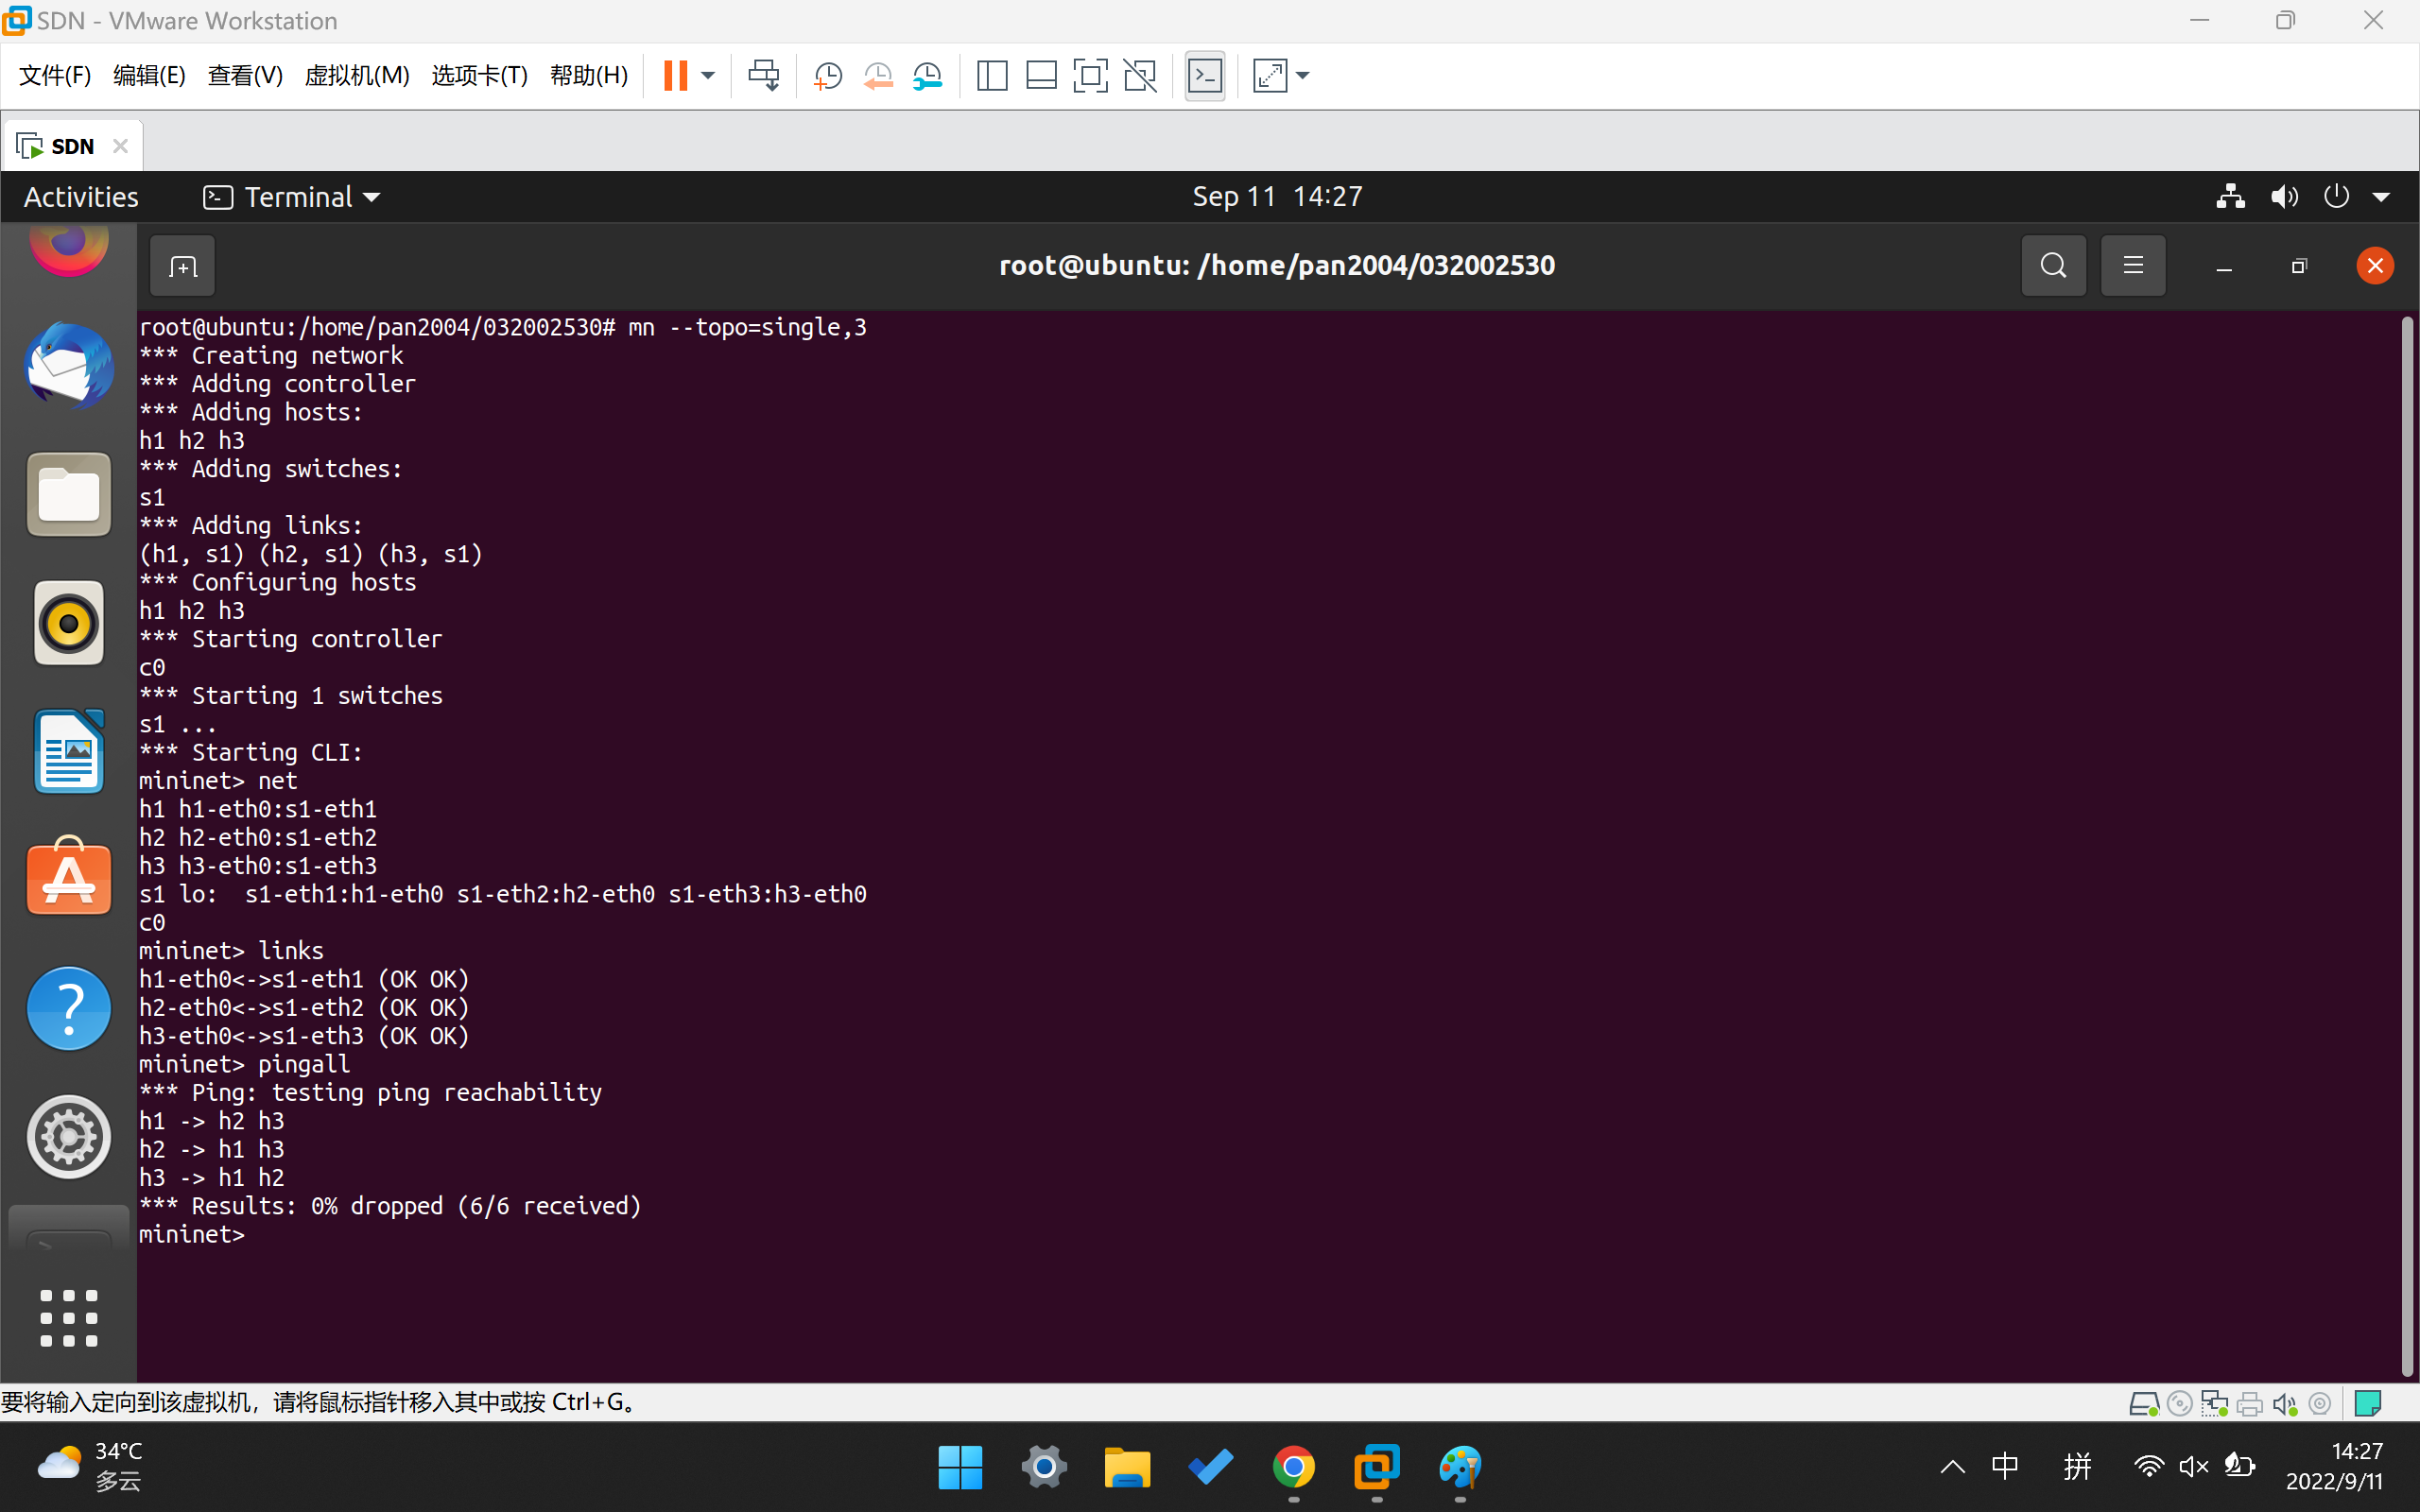Pause the virtual machine
The height and width of the screenshot is (1512, 2420).
[x=676, y=75]
